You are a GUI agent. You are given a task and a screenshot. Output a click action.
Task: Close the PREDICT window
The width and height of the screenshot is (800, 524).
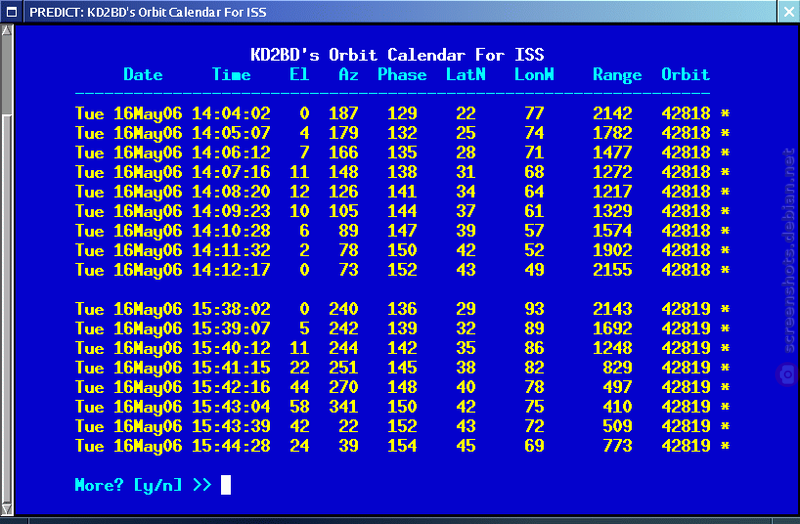pyautogui.click(x=789, y=12)
